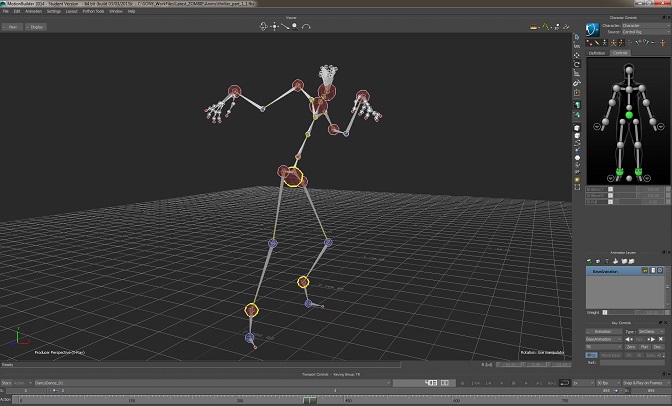Select the Roll camera tool in Viewer
Viewport: 672px width, 406px height.
click(x=306, y=27)
